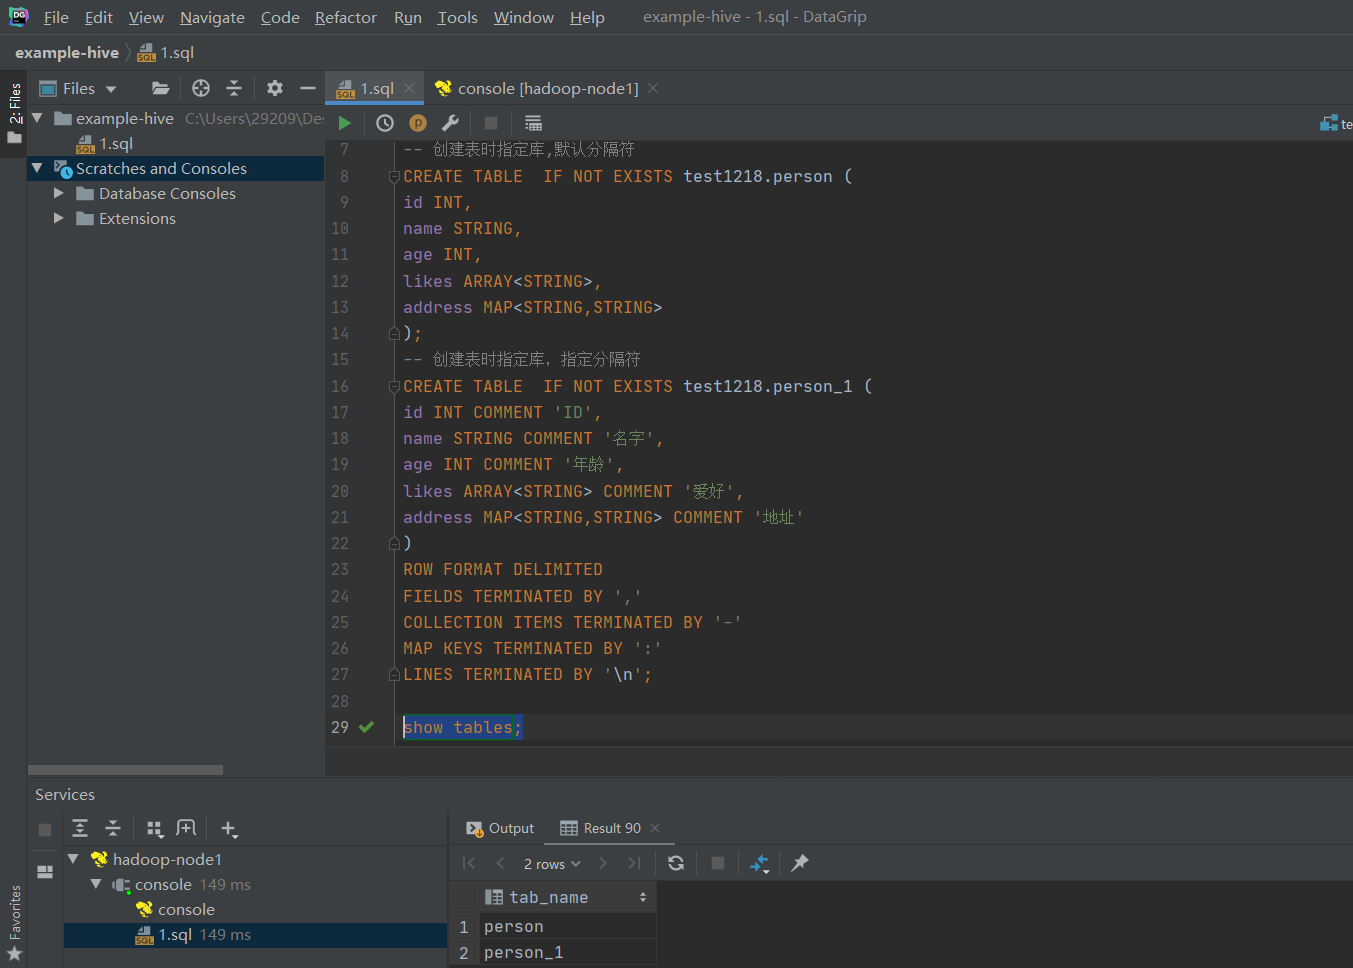Collapse all in Files panel toolbar
Image resolution: width=1353 pixels, height=968 pixels.
click(234, 88)
